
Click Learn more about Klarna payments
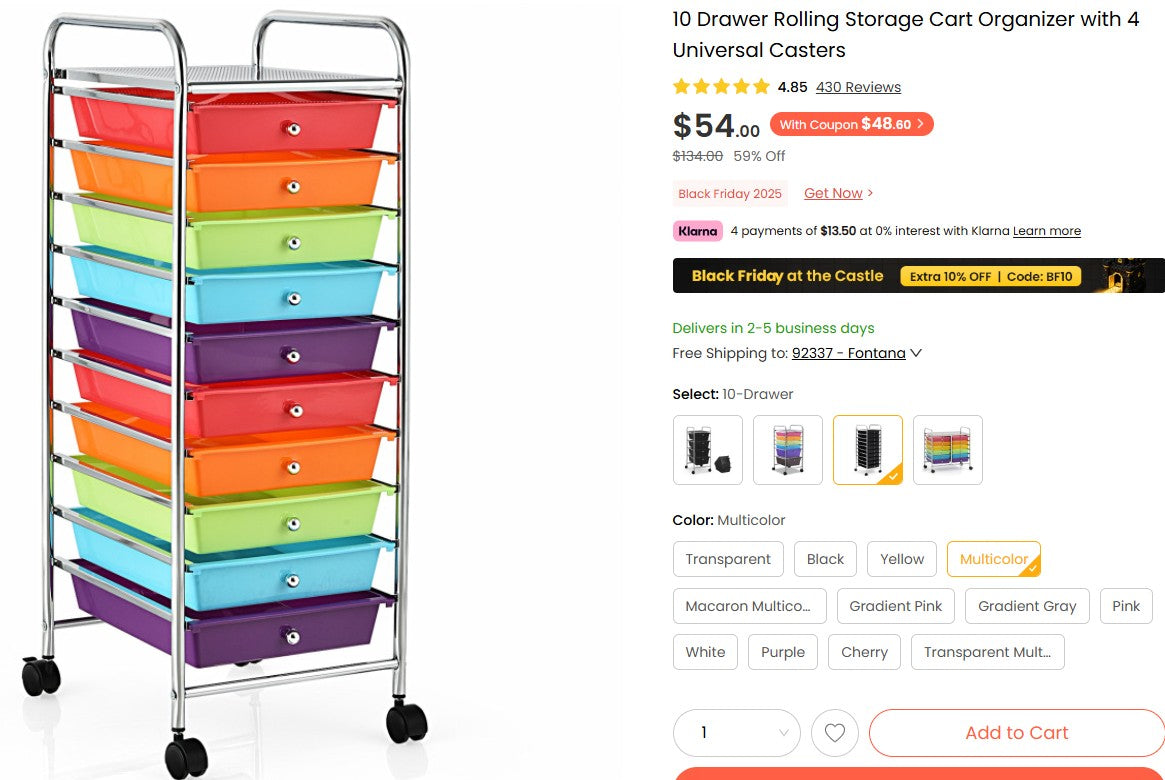coord(1046,231)
